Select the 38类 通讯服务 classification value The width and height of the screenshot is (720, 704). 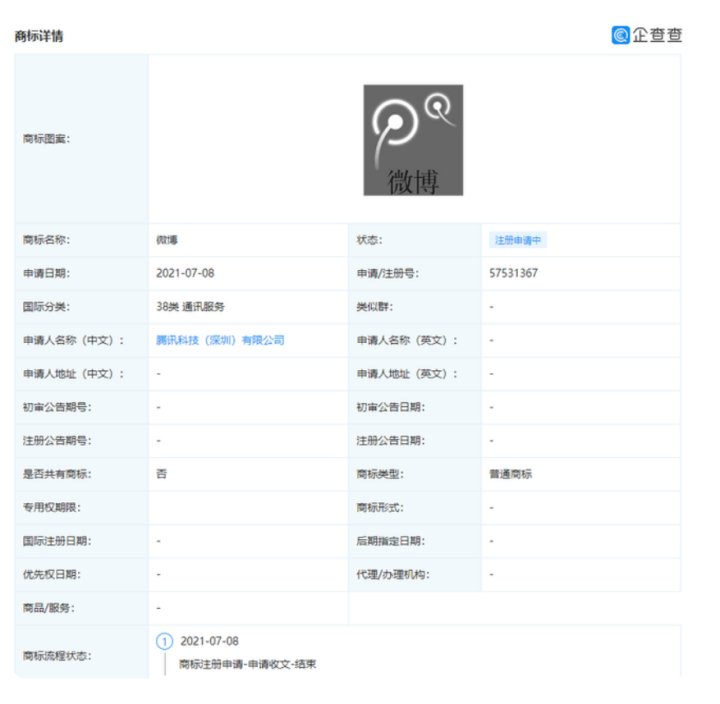tap(190, 307)
